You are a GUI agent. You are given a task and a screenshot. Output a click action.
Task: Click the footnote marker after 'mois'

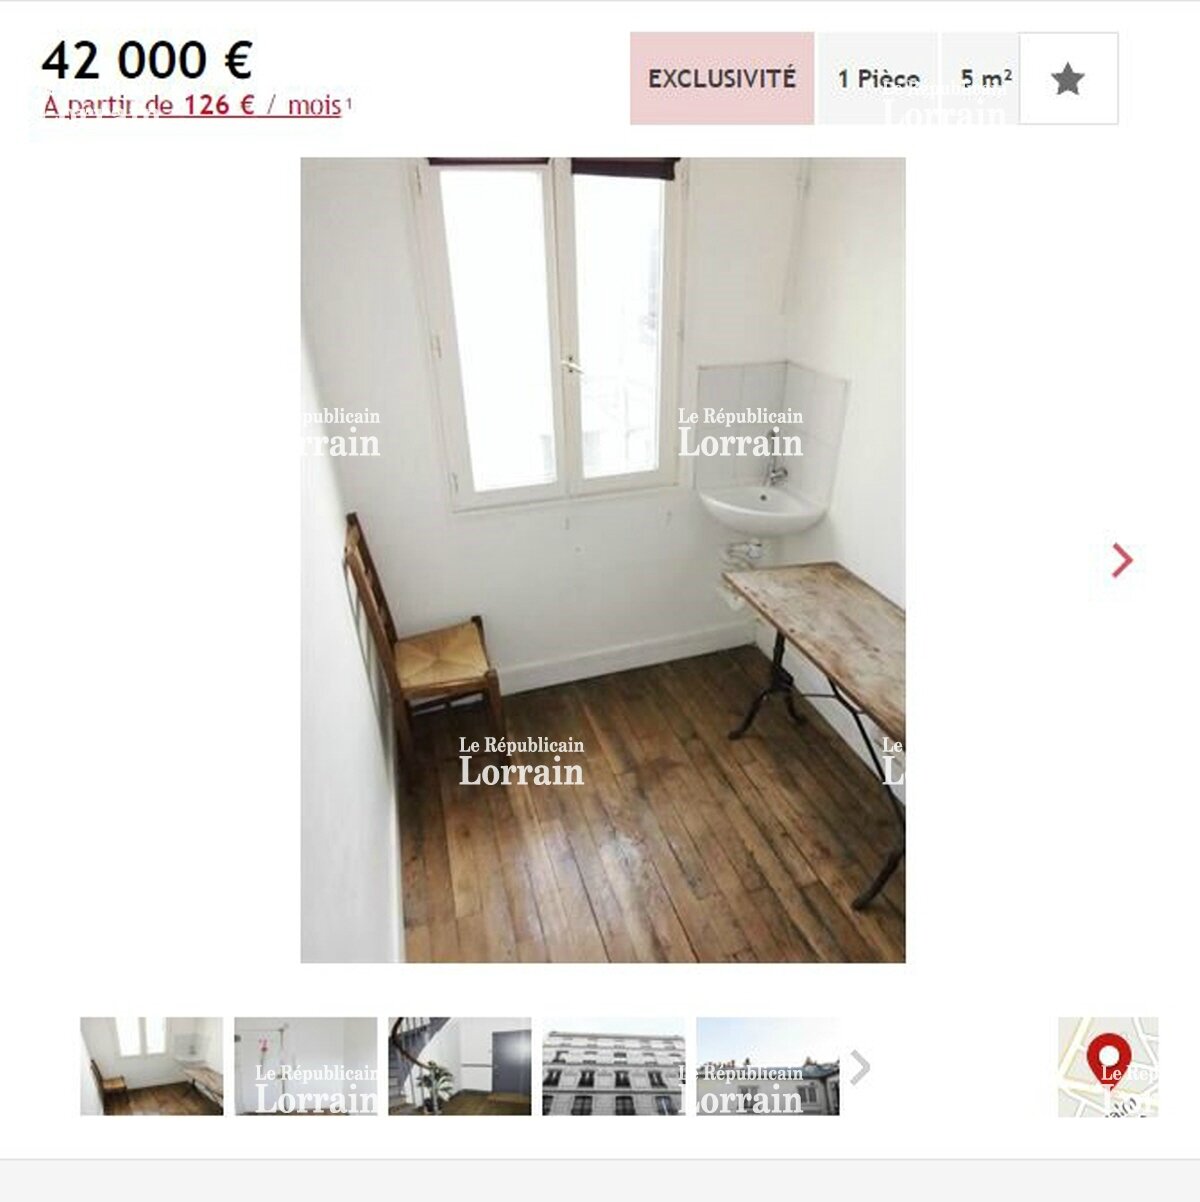349,101
